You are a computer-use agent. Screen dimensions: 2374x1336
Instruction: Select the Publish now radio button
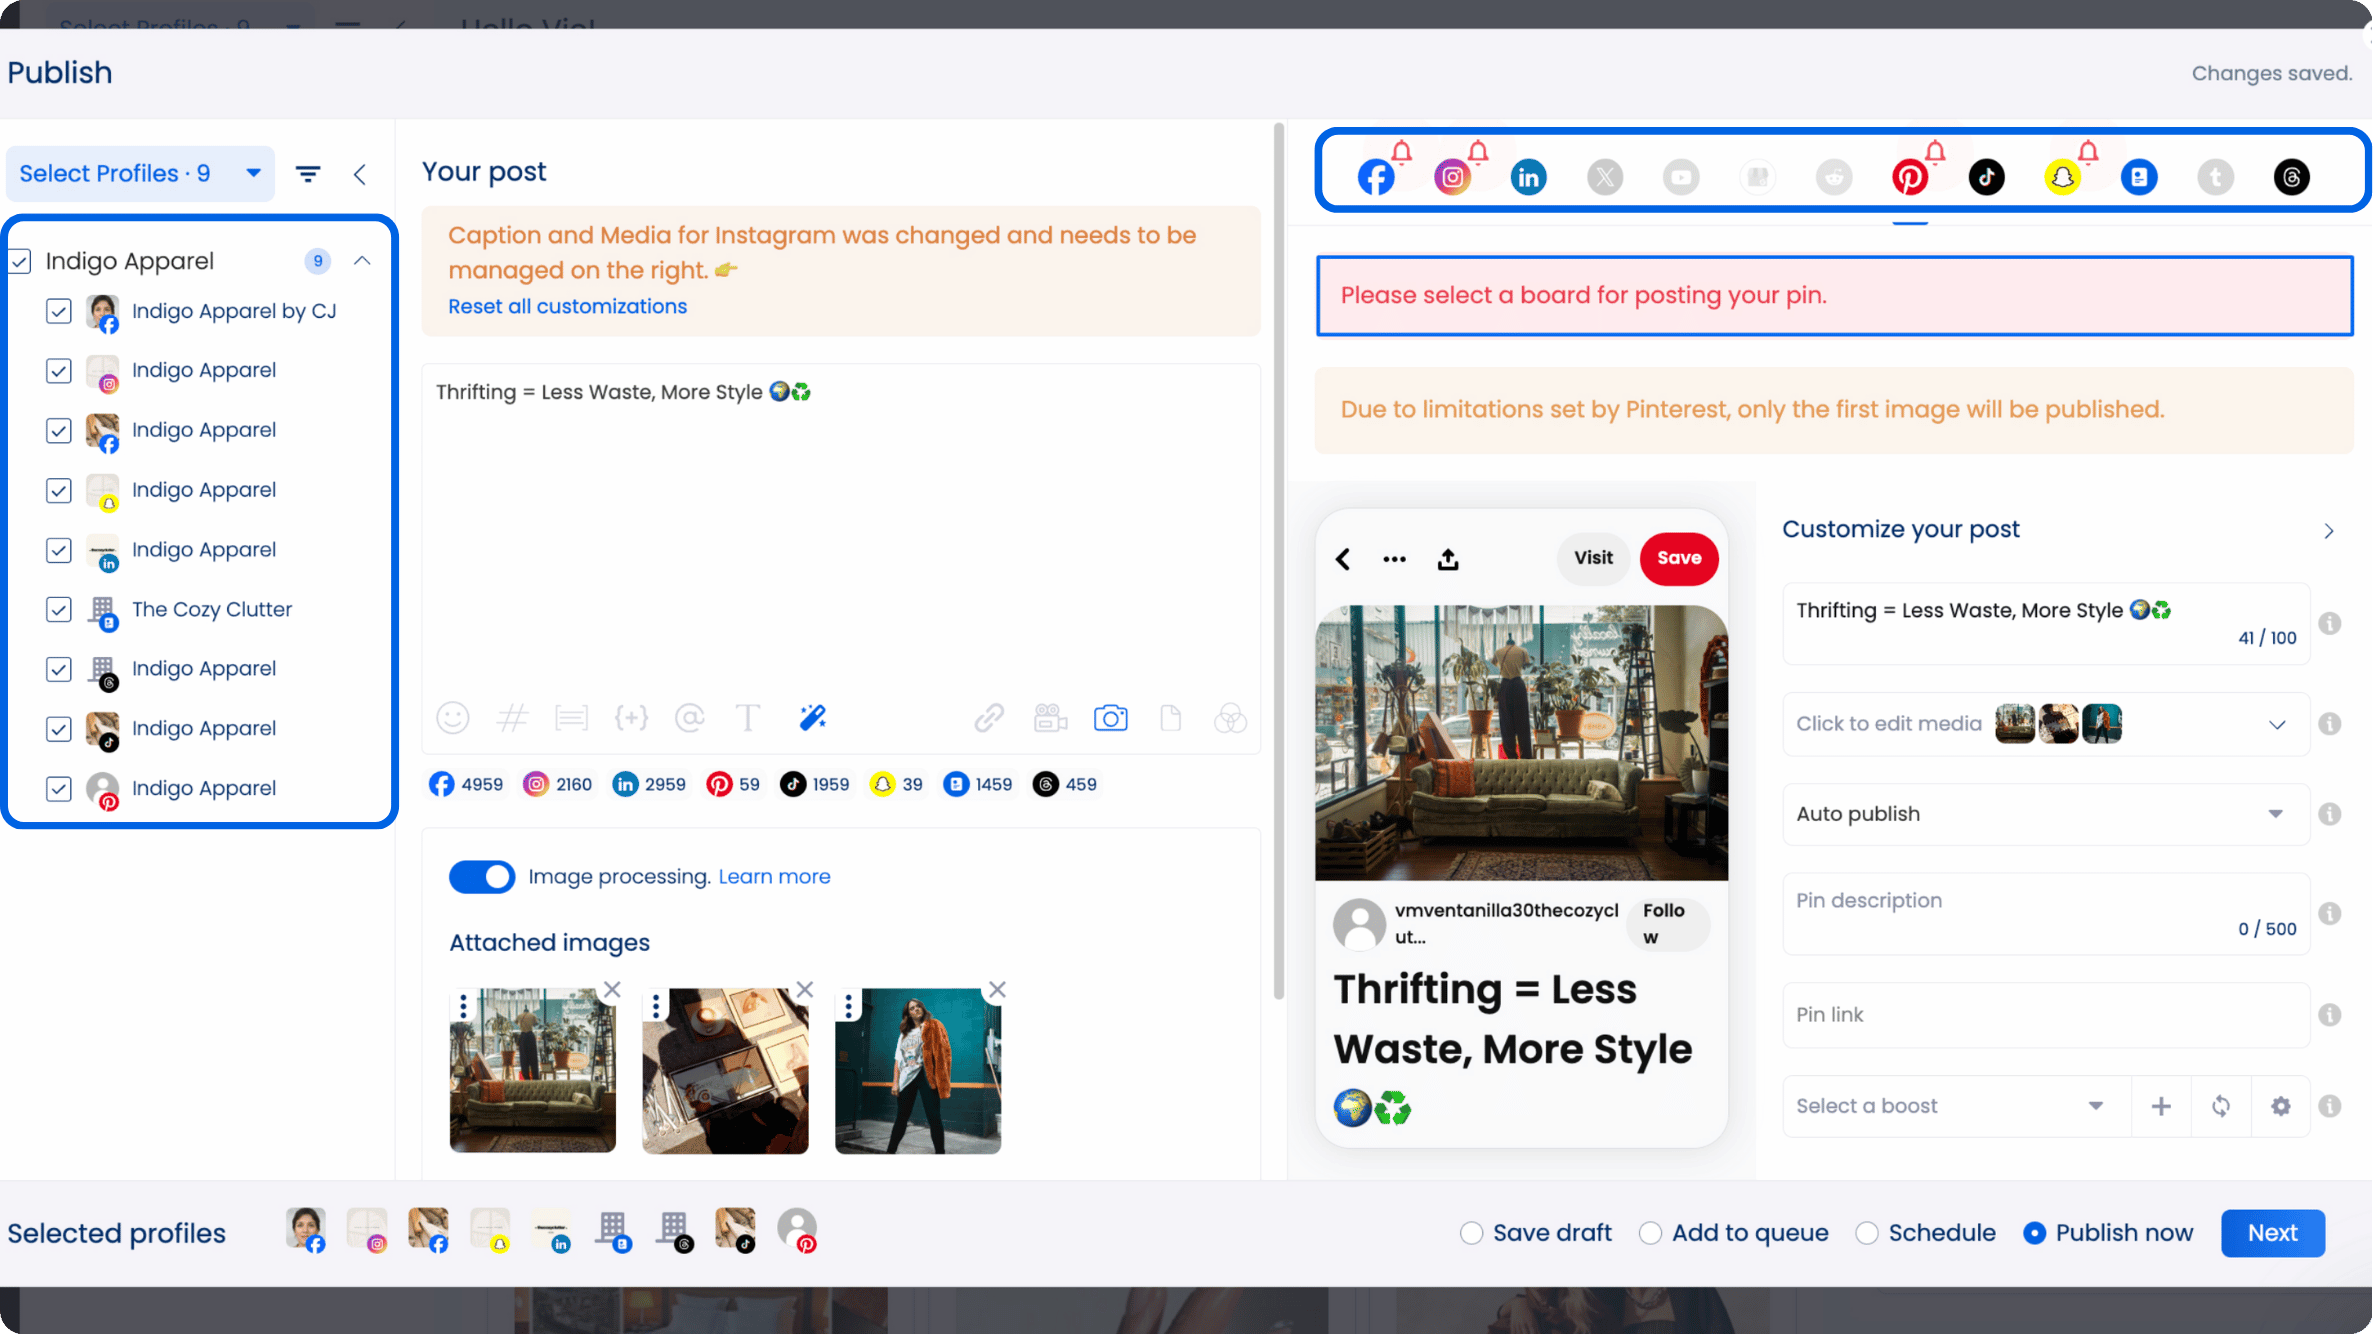pyautogui.click(x=2037, y=1233)
